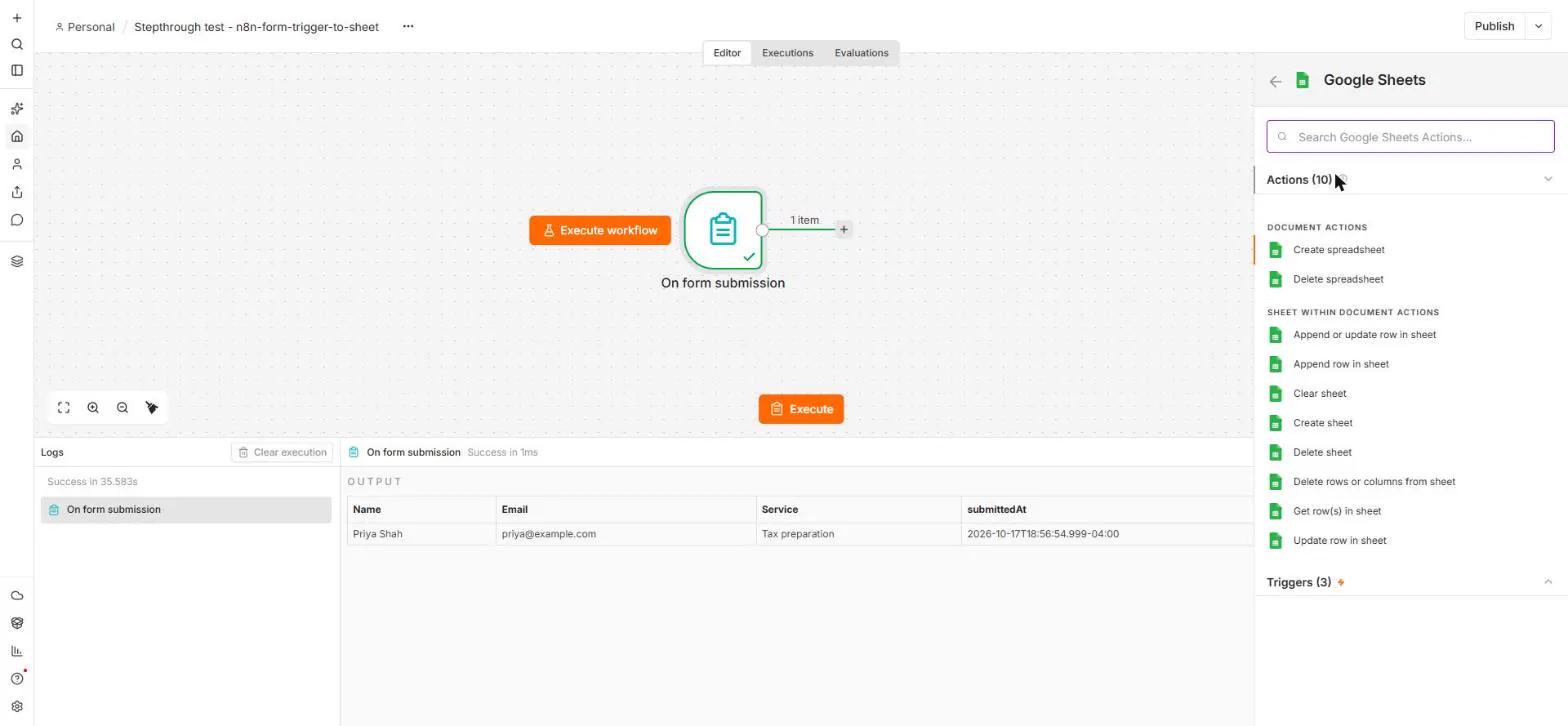Go back using Google Sheets panel arrow
The width and height of the screenshot is (1568, 726).
pos(1275,81)
